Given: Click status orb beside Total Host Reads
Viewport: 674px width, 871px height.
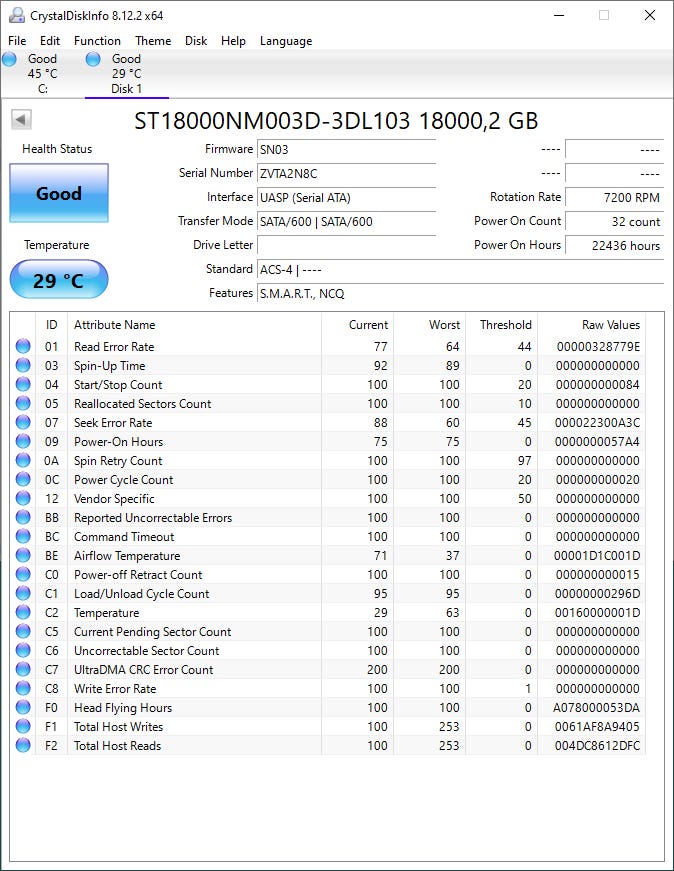Looking at the screenshot, I should point(23,746).
